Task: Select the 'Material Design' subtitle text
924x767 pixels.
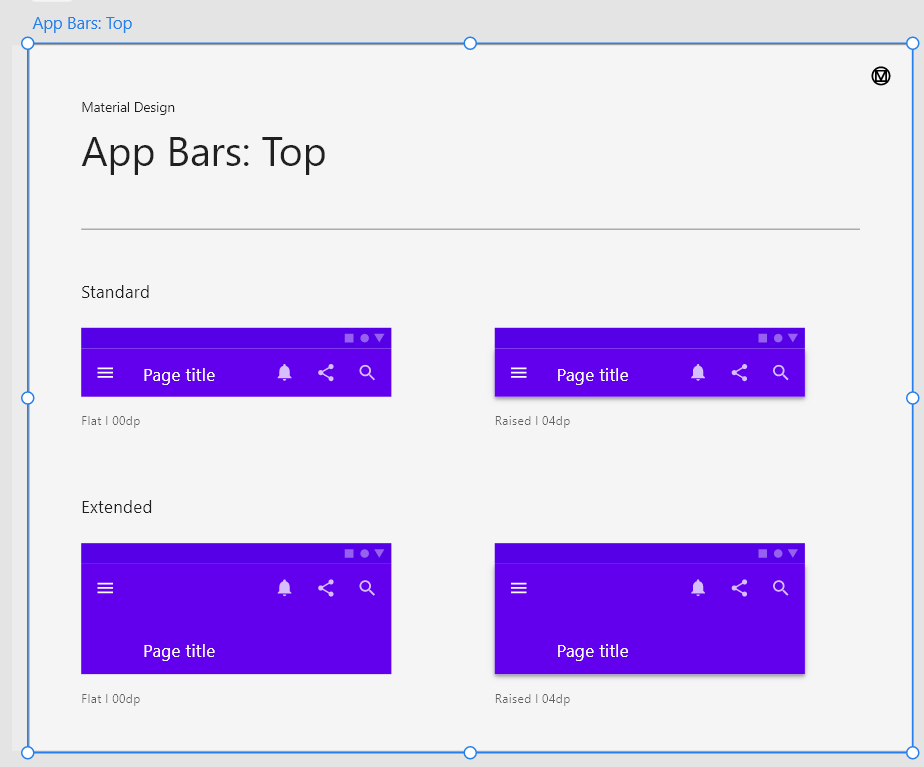Action: (x=128, y=107)
